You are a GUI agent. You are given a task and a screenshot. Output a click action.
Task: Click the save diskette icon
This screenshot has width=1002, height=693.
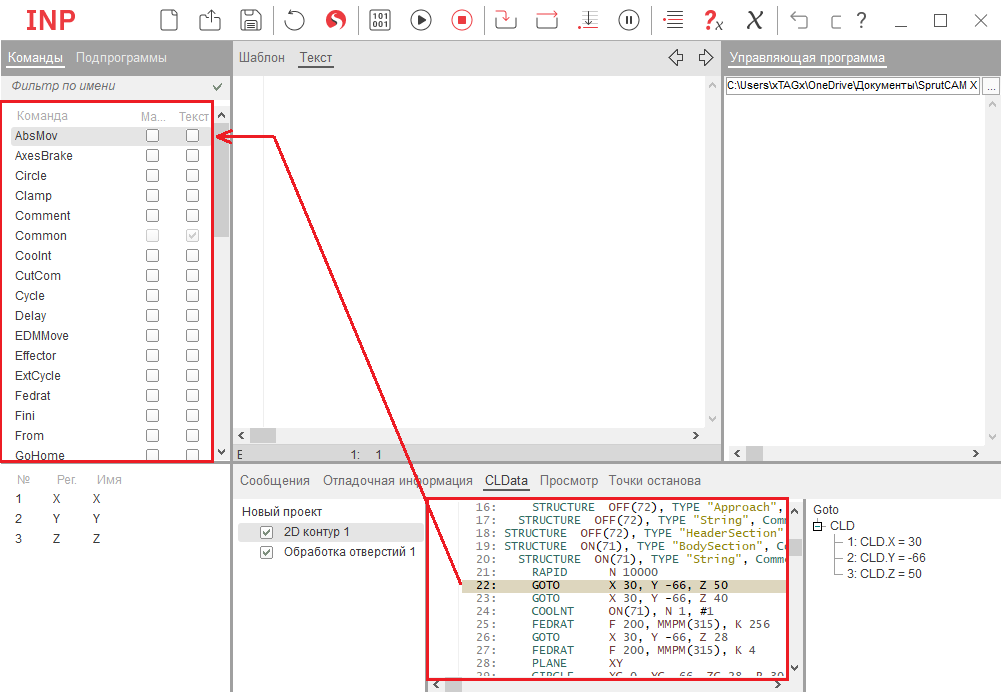tap(250, 20)
